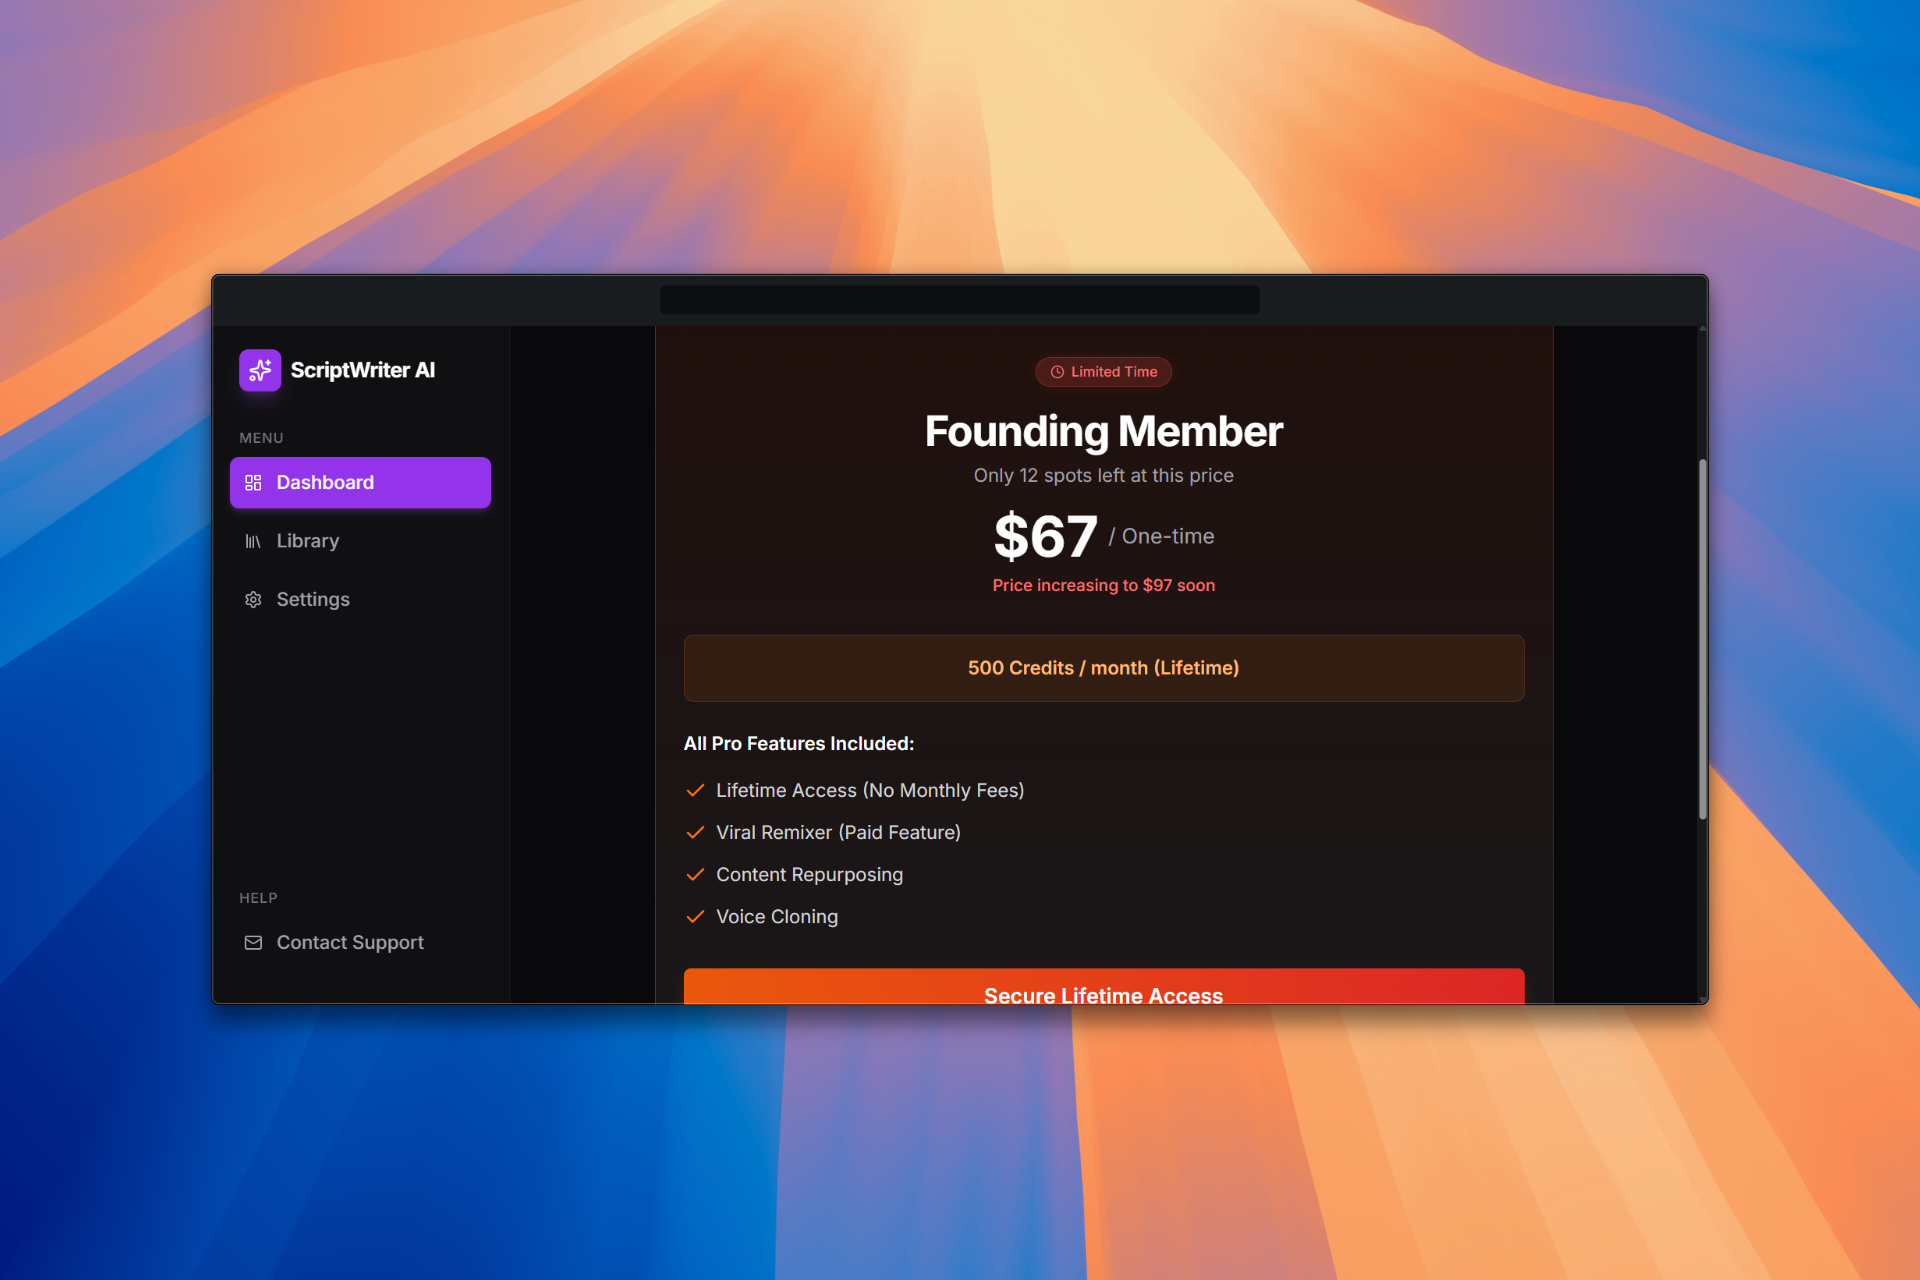Image resolution: width=1920 pixels, height=1280 pixels.
Task: Click the Dashboard grid icon
Action: tap(253, 483)
